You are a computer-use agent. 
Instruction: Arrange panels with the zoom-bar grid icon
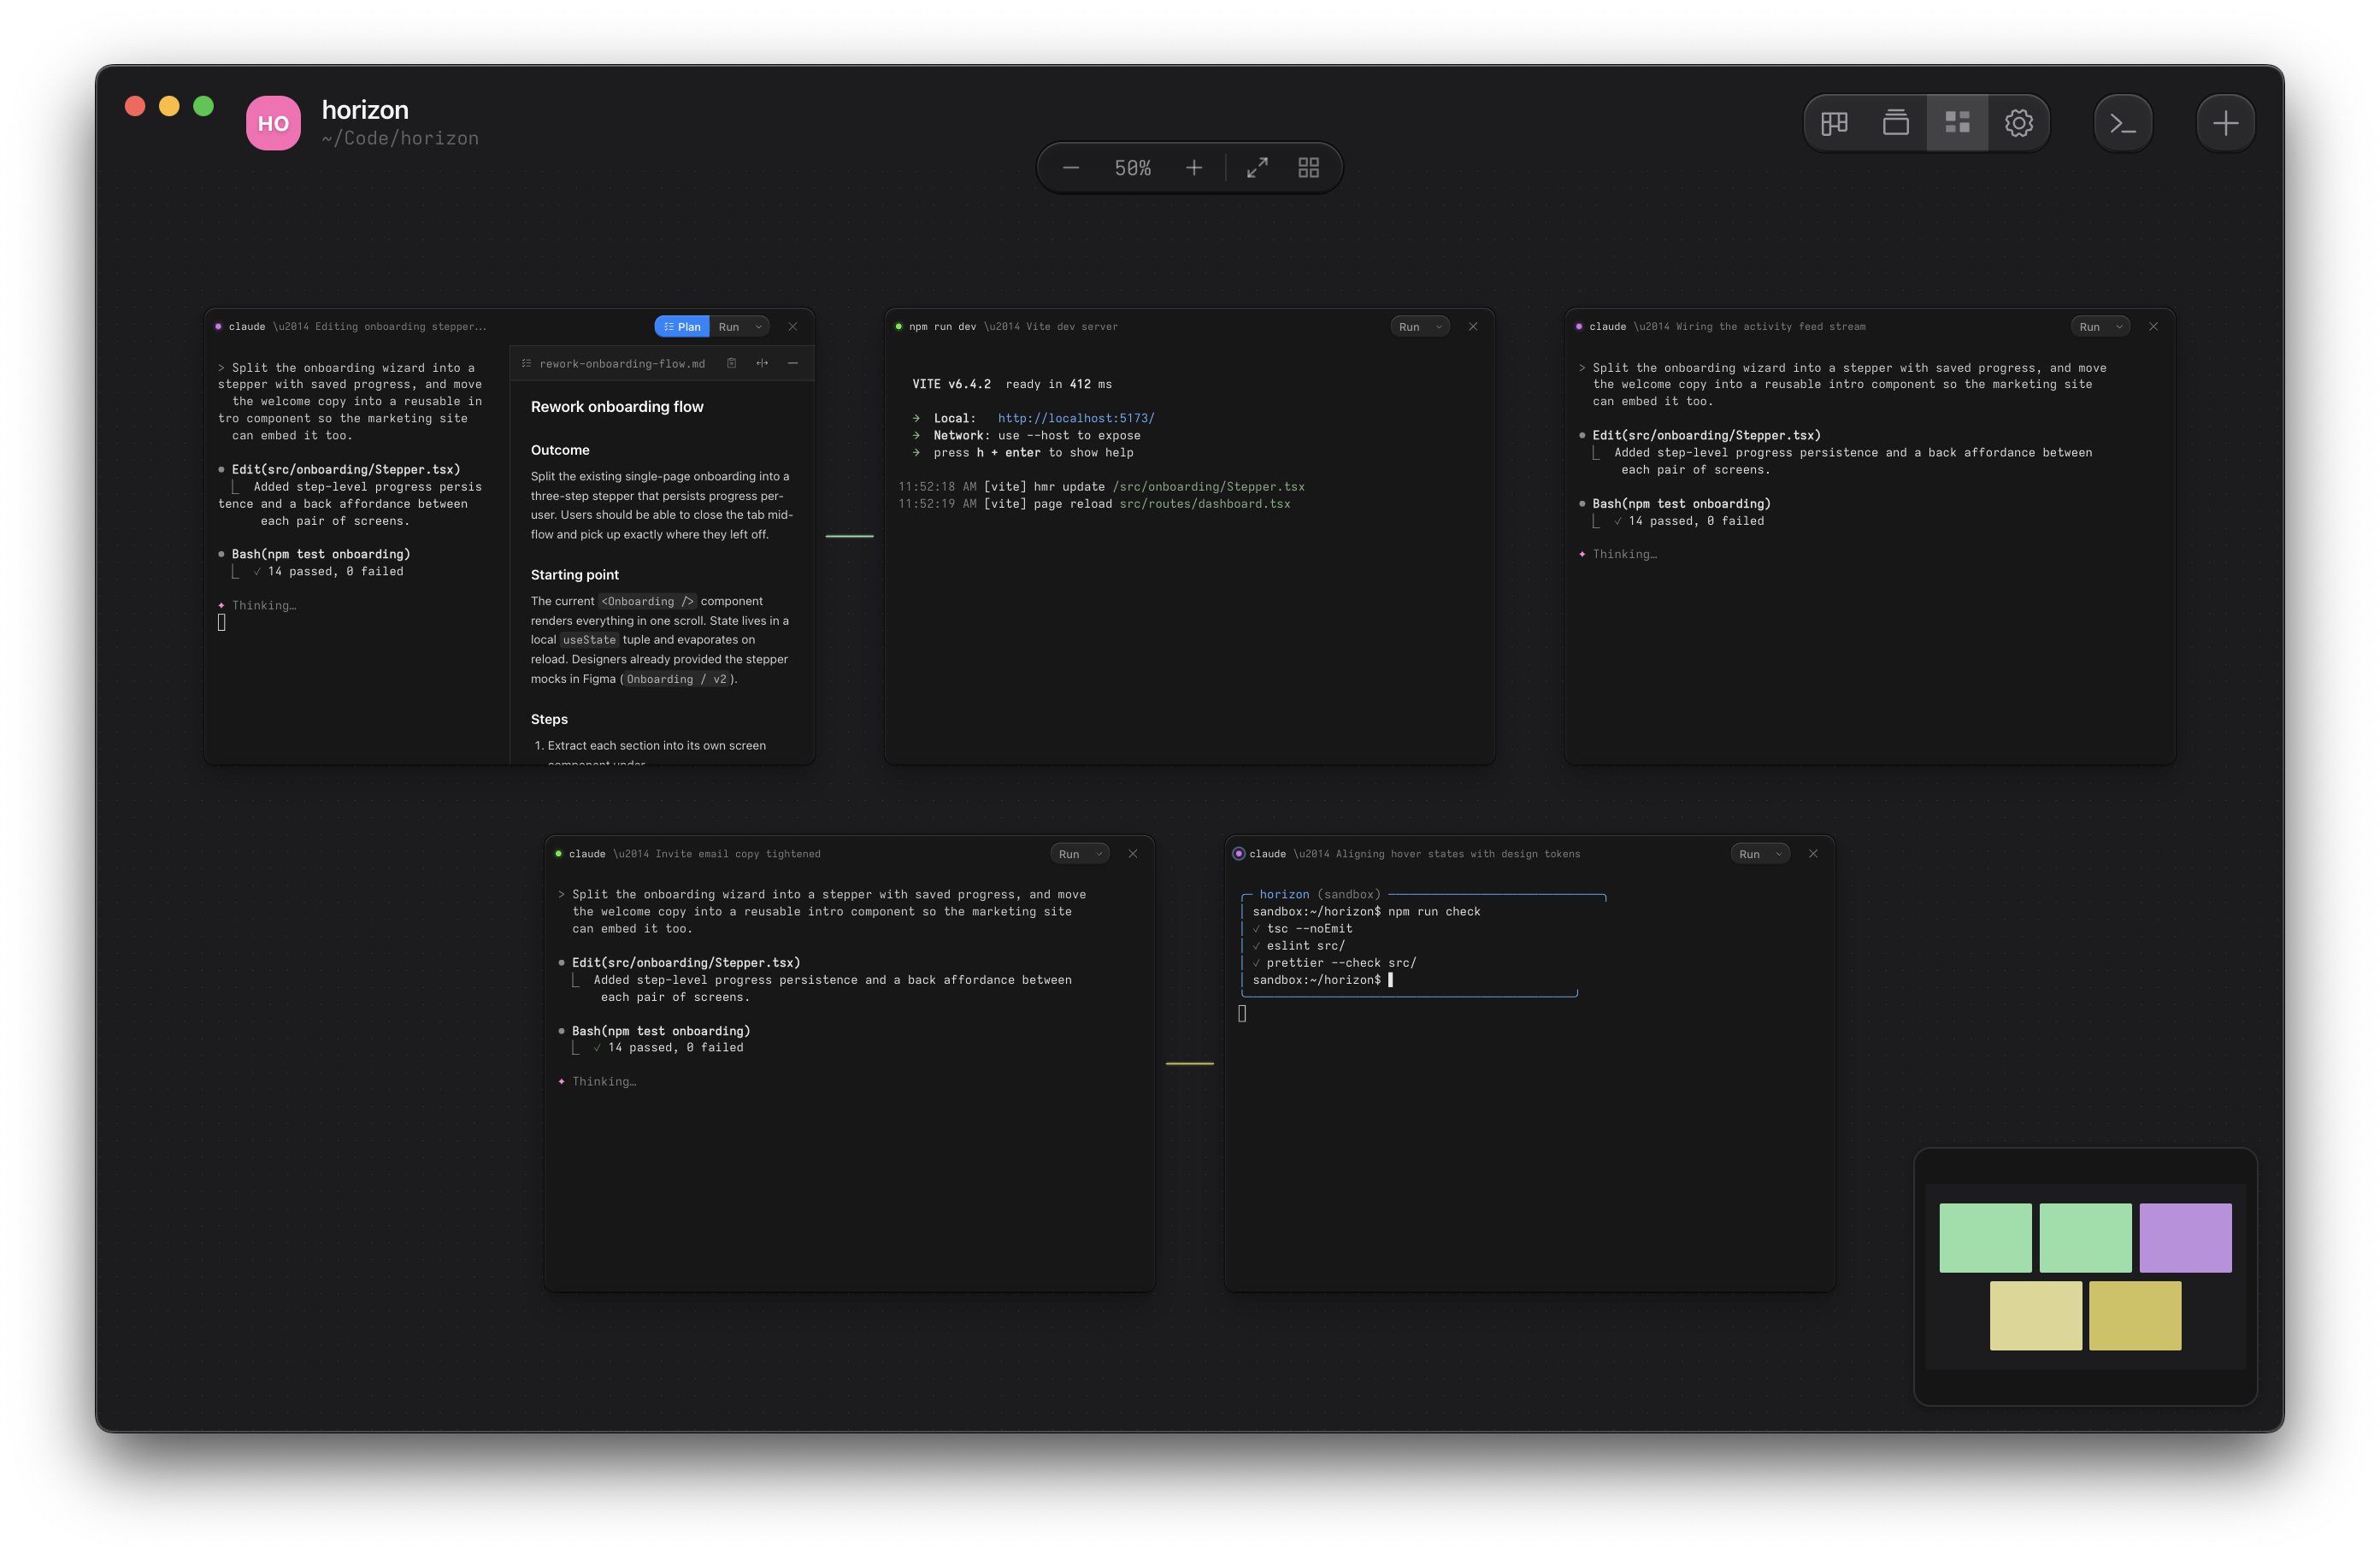(x=1308, y=168)
